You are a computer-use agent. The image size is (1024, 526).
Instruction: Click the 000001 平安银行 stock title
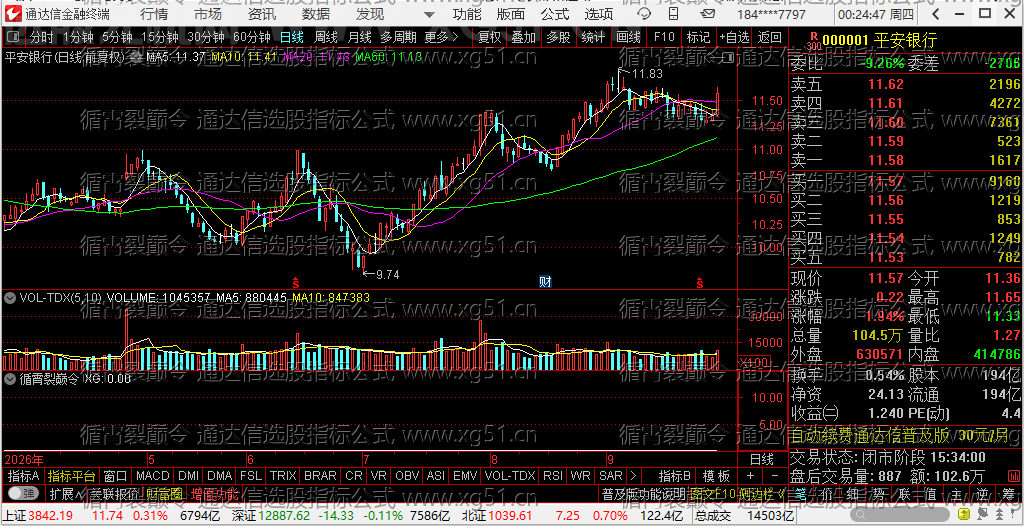click(x=880, y=41)
